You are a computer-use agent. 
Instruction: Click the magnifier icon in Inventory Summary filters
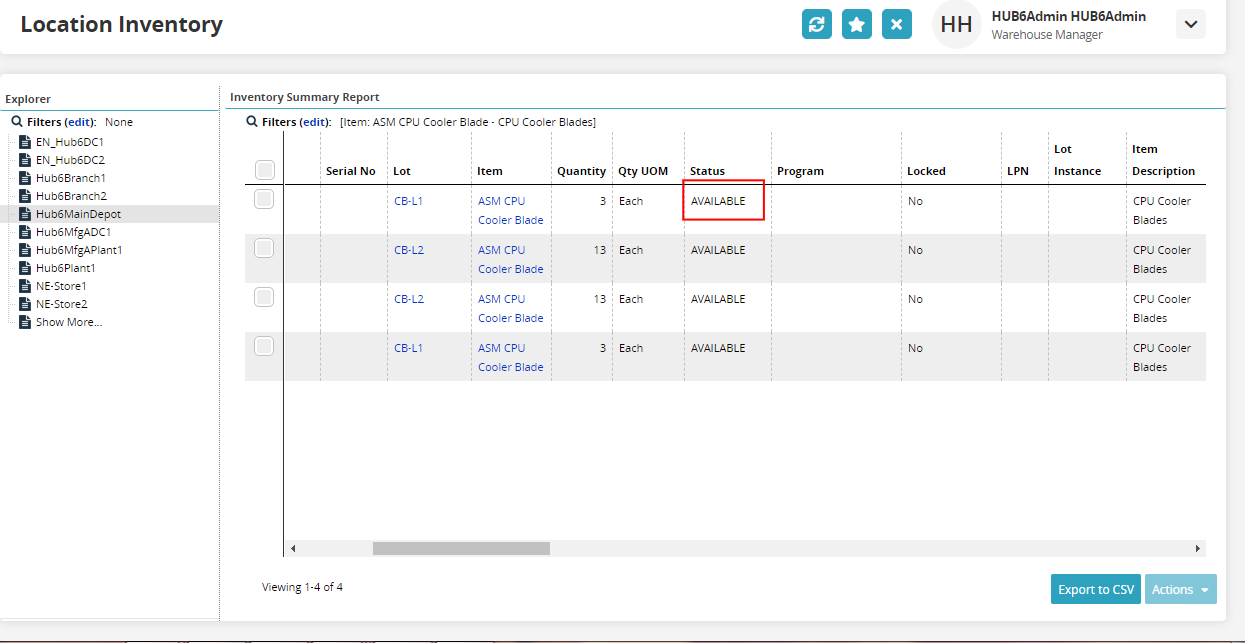pos(252,122)
